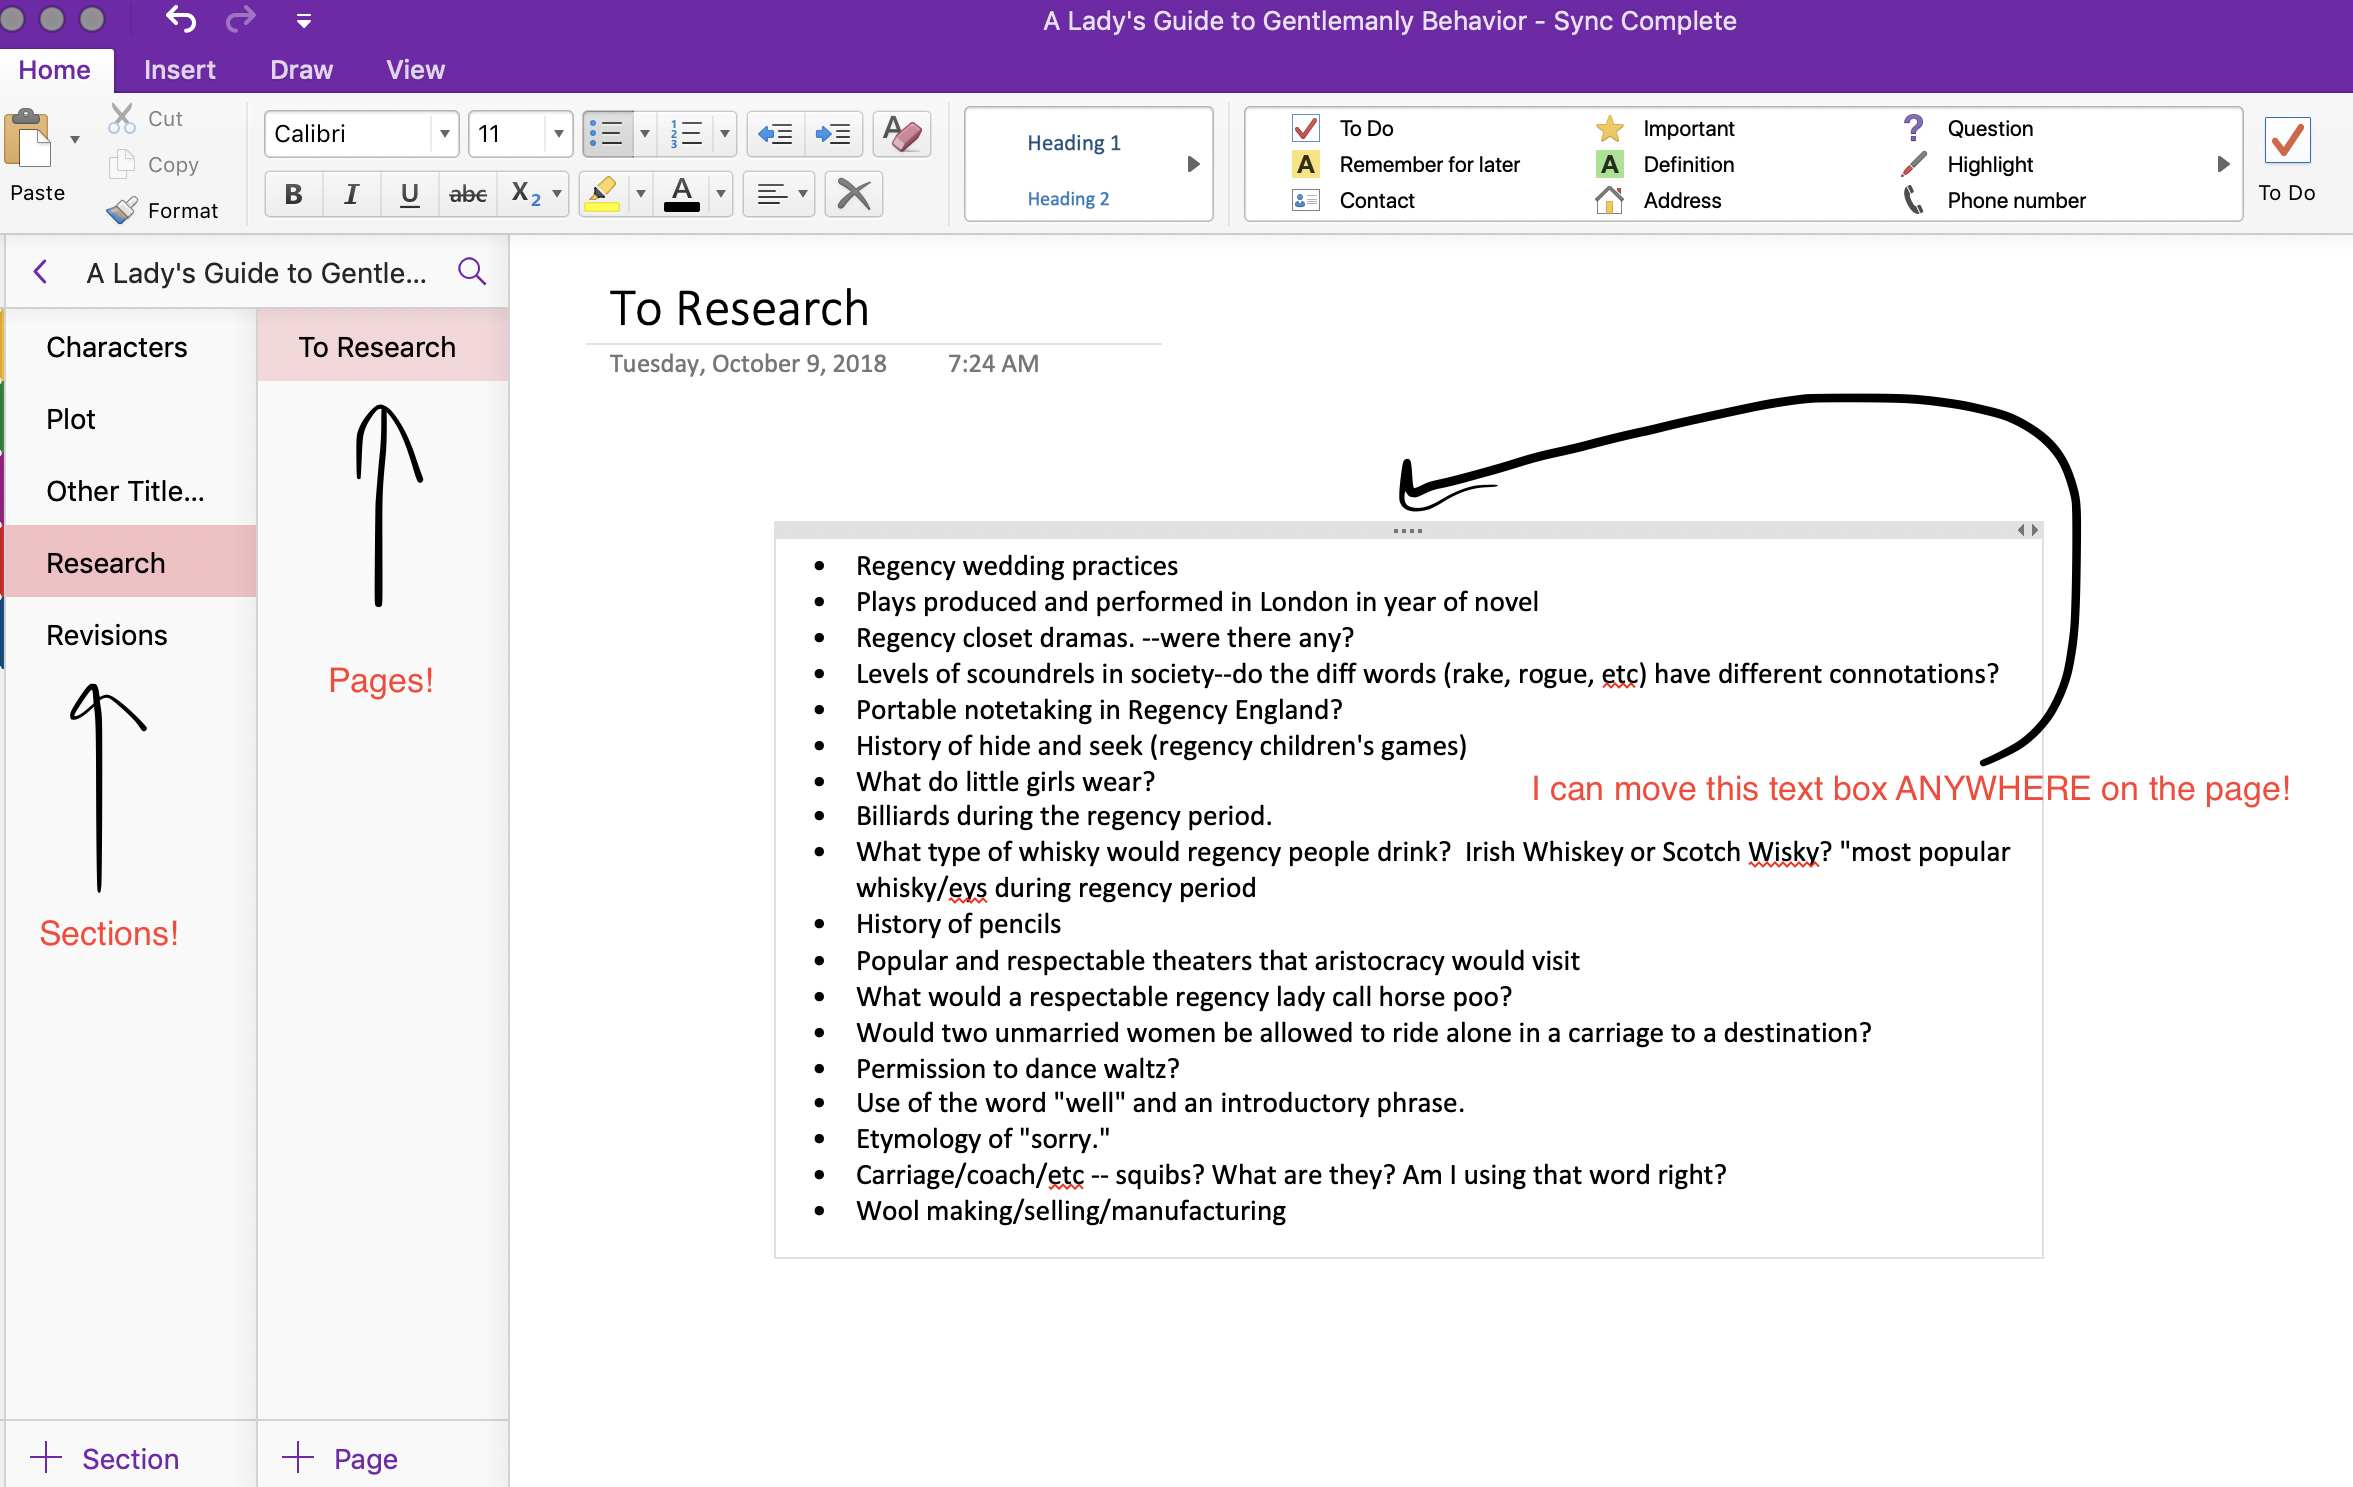Screen dimensions: 2353x1487
Task: Open the font size dropdown
Action: point(557,133)
